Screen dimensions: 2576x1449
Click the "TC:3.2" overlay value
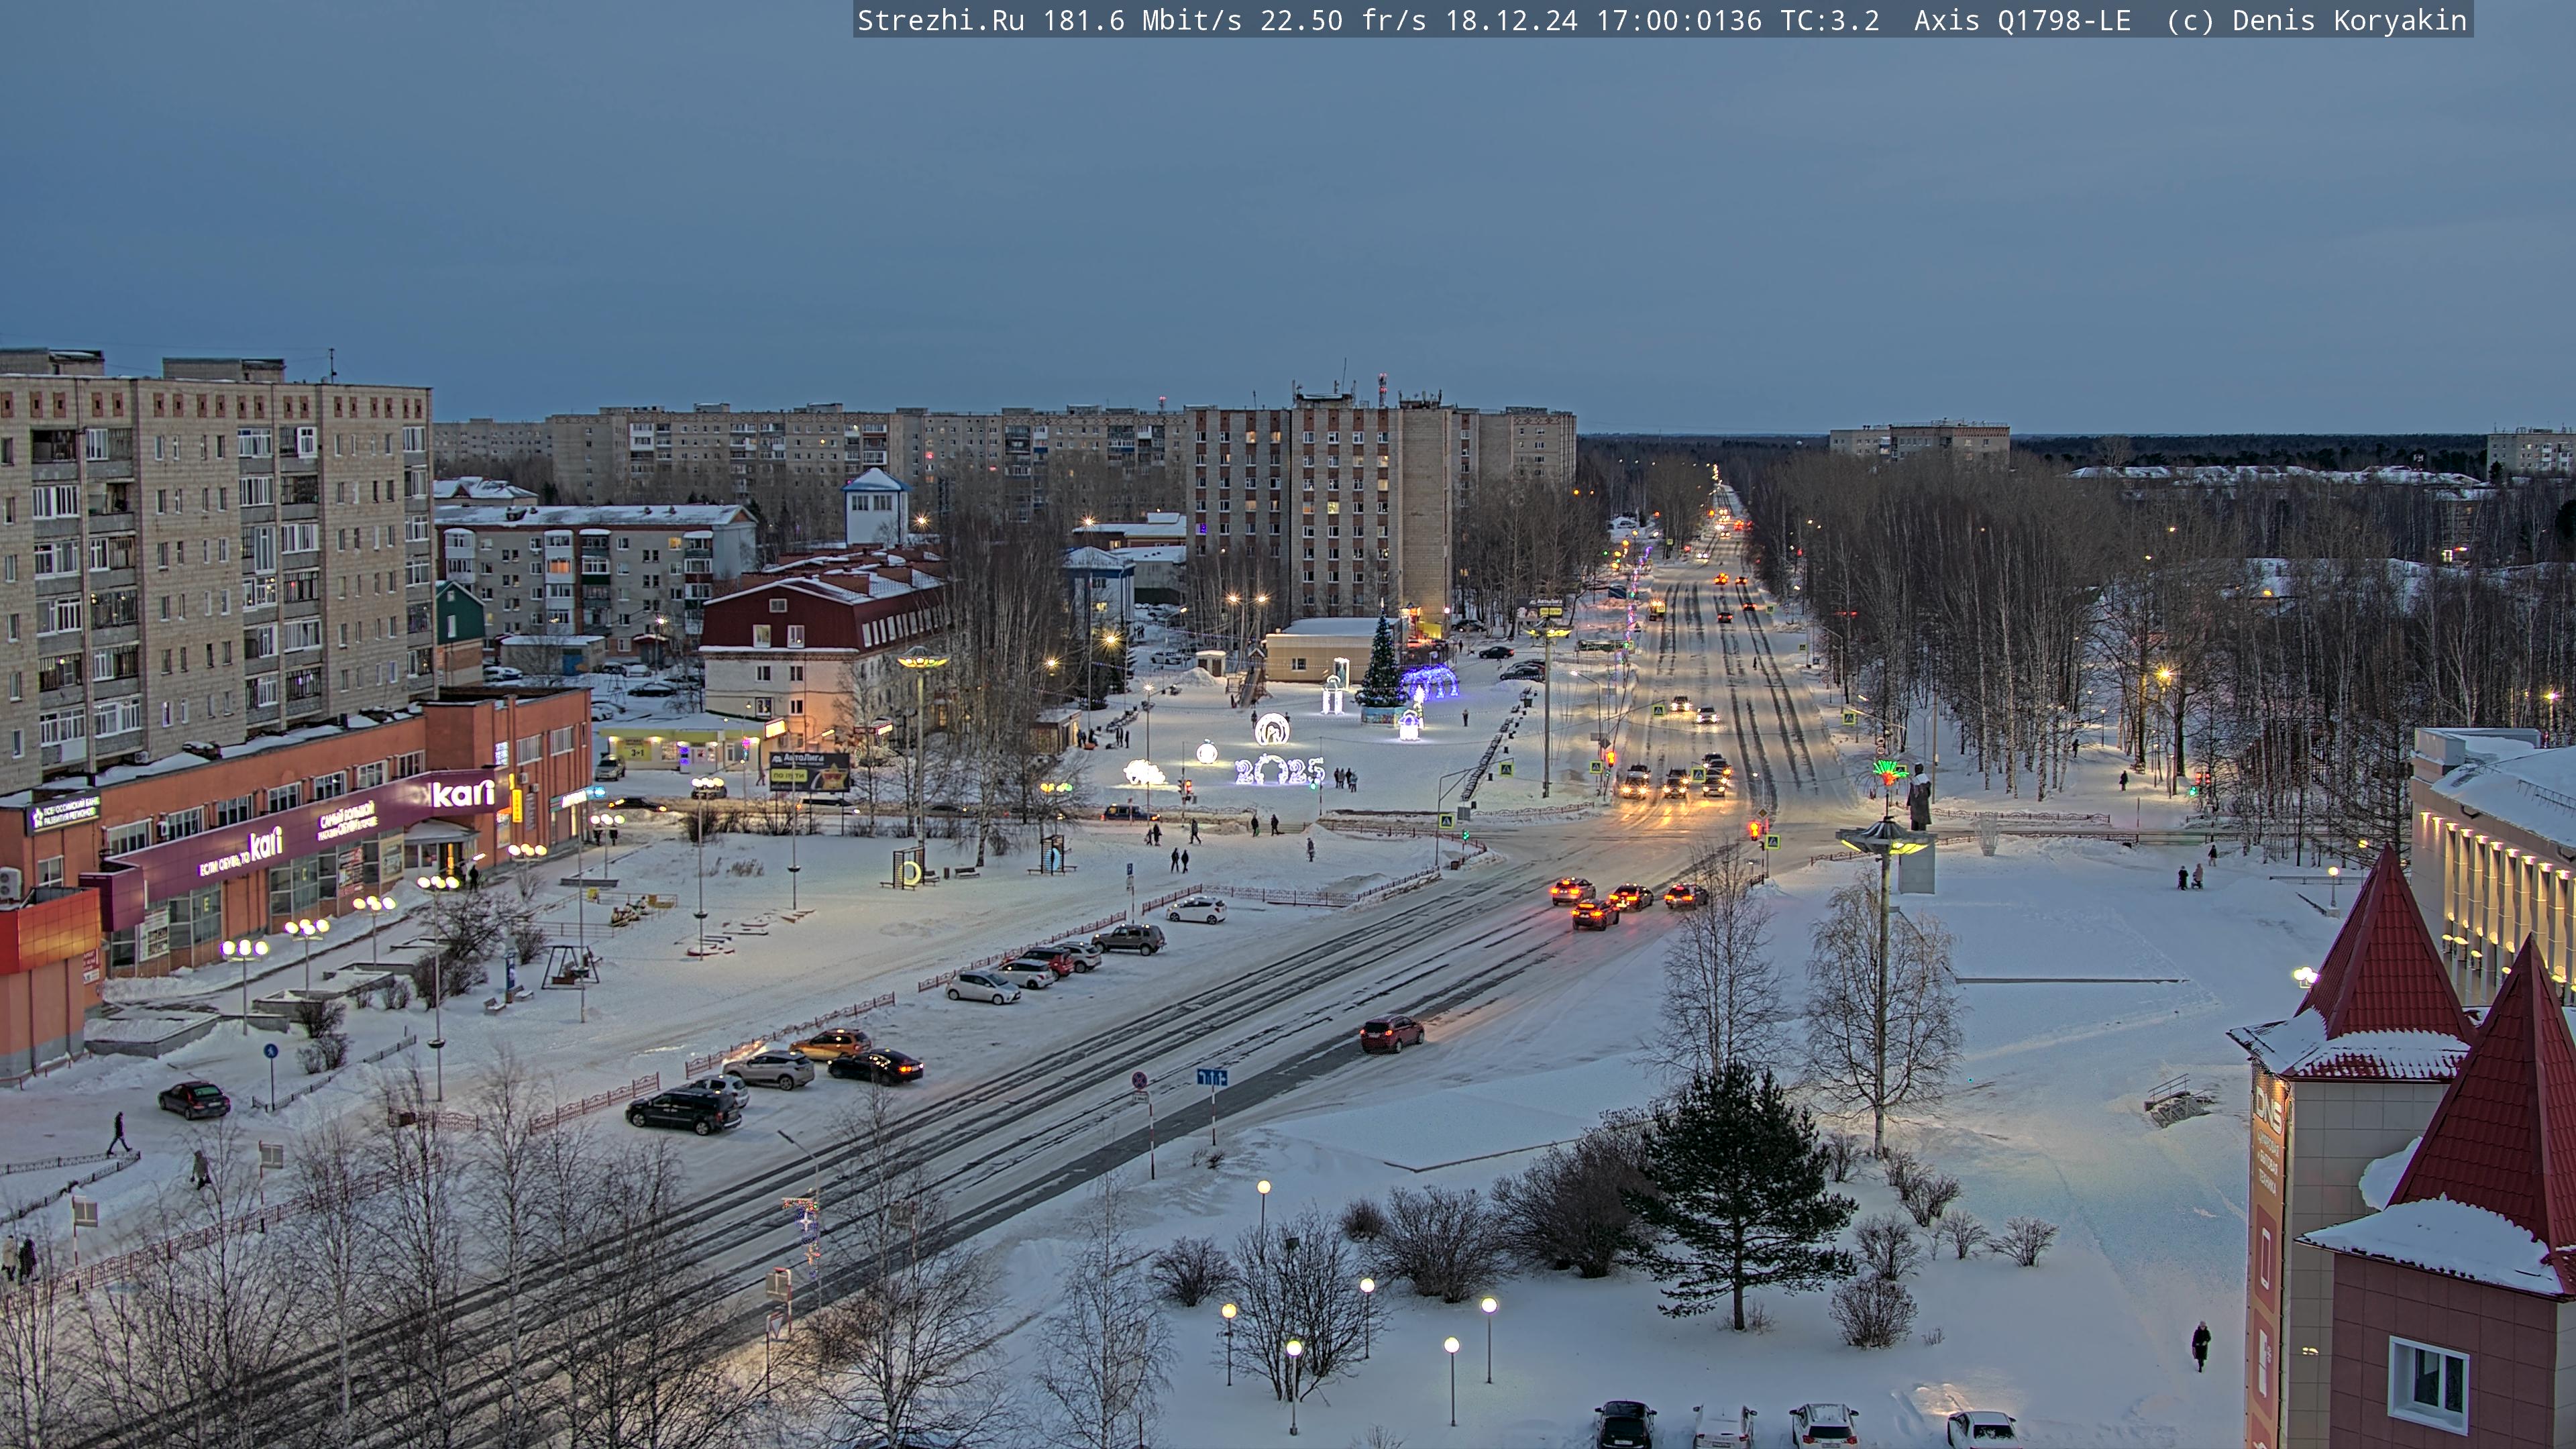point(1830,20)
